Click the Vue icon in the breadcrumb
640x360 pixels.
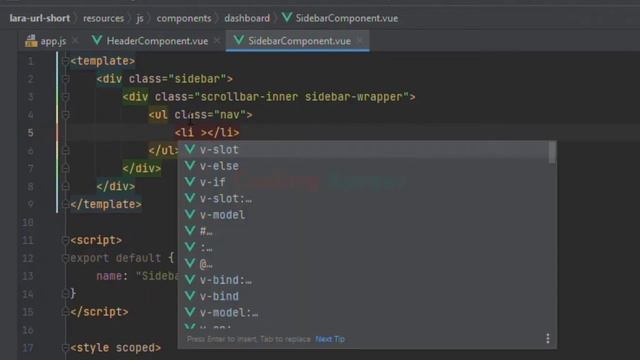(x=287, y=18)
